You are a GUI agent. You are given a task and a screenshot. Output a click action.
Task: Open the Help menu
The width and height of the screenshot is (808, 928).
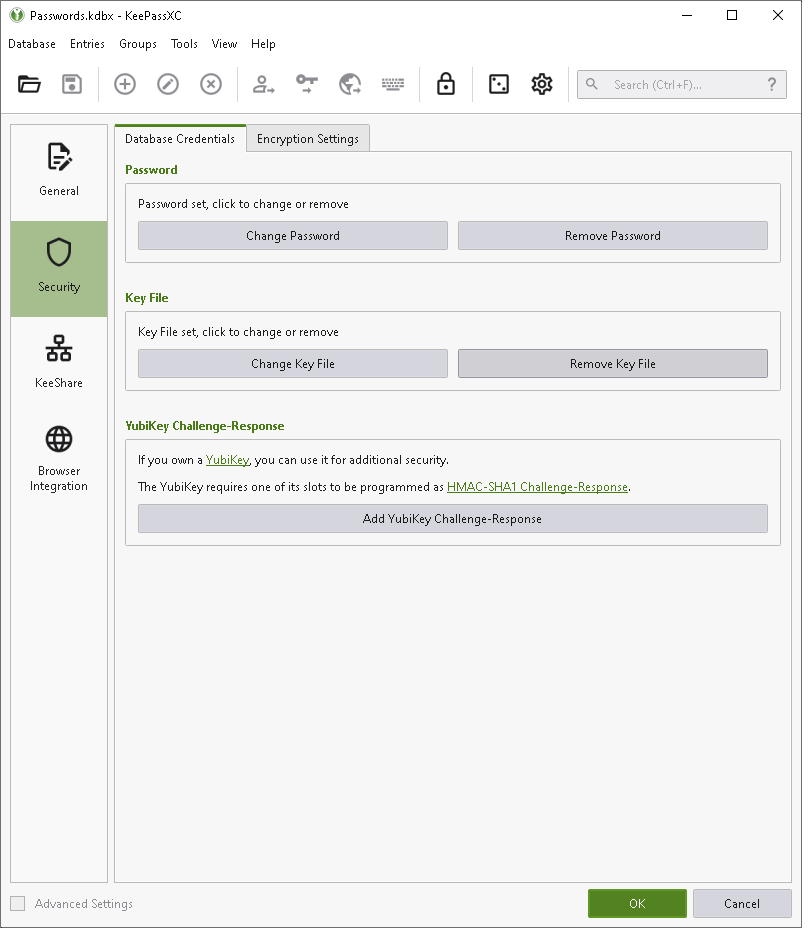tap(263, 44)
